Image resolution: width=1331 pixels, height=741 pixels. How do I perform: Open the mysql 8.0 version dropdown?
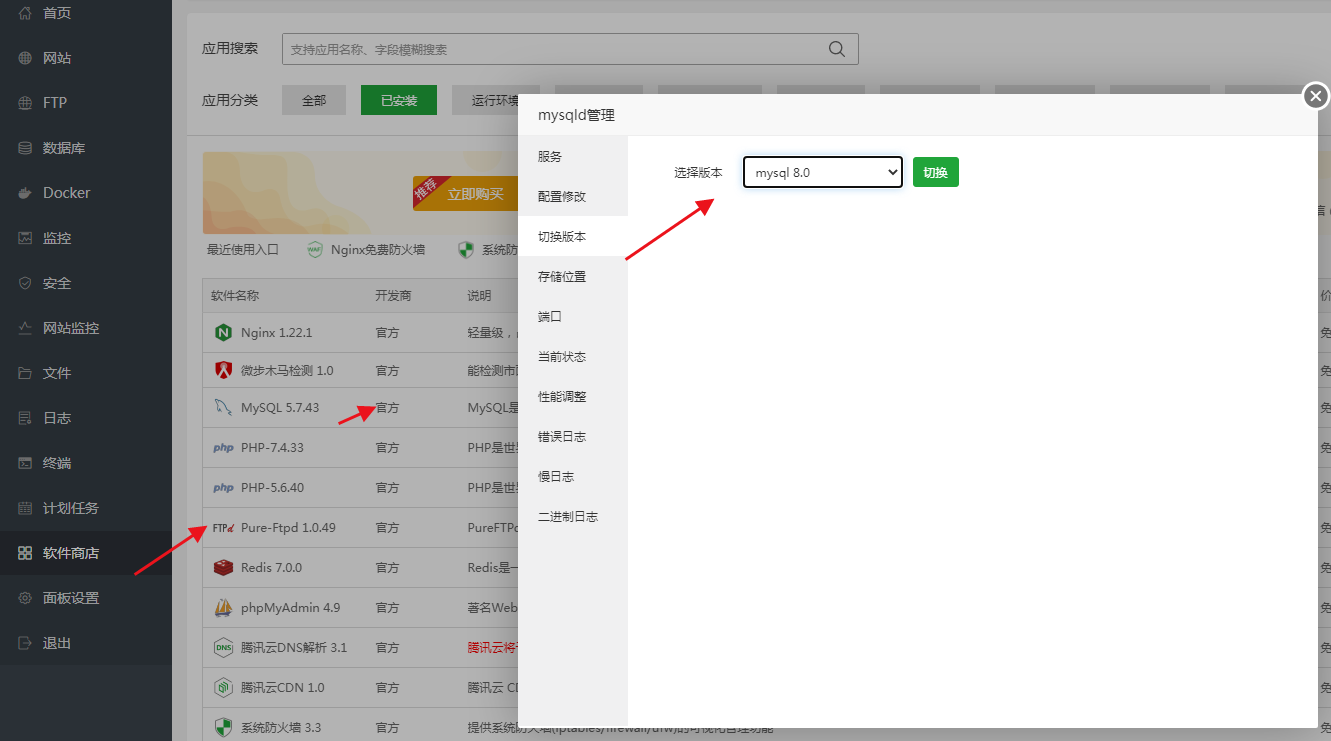(823, 173)
